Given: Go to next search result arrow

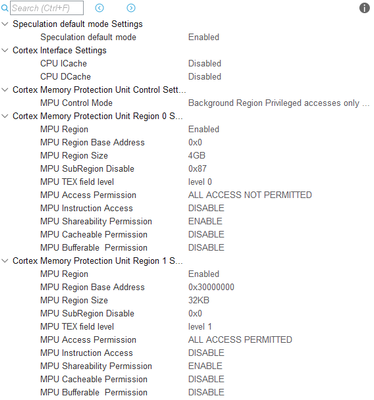Looking at the screenshot, I should pyautogui.click(x=131, y=8).
